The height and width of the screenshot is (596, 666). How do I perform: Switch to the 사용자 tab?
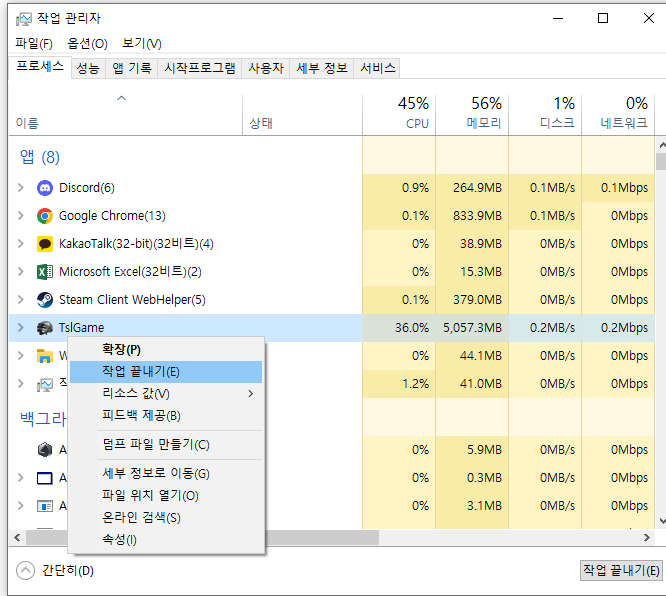coord(266,68)
